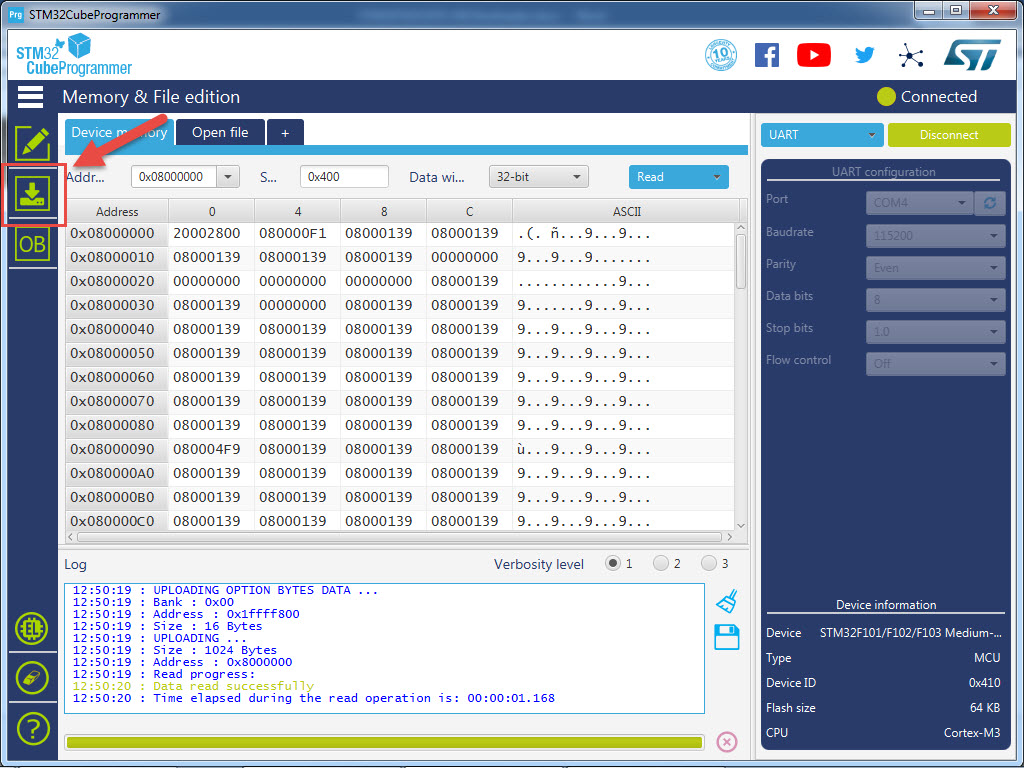This screenshot has height=768, width=1024.
Task: Click the Size input field showing 0x400
Action: click(344, 176)
